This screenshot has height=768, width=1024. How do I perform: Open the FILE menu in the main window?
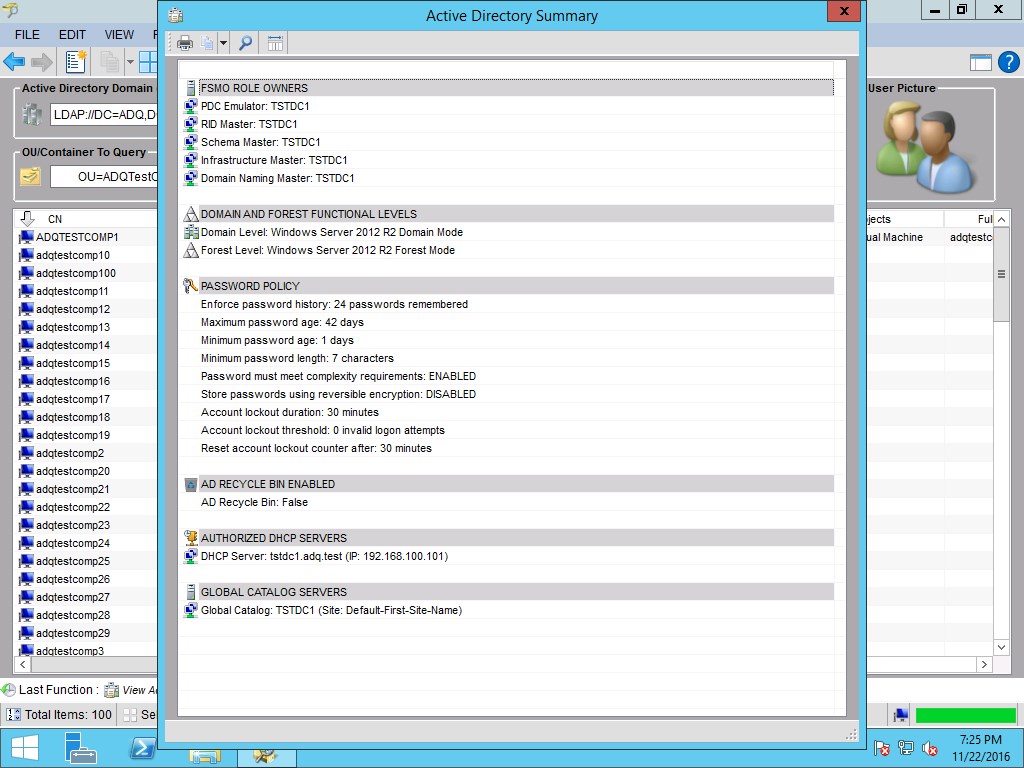[27, 35]
